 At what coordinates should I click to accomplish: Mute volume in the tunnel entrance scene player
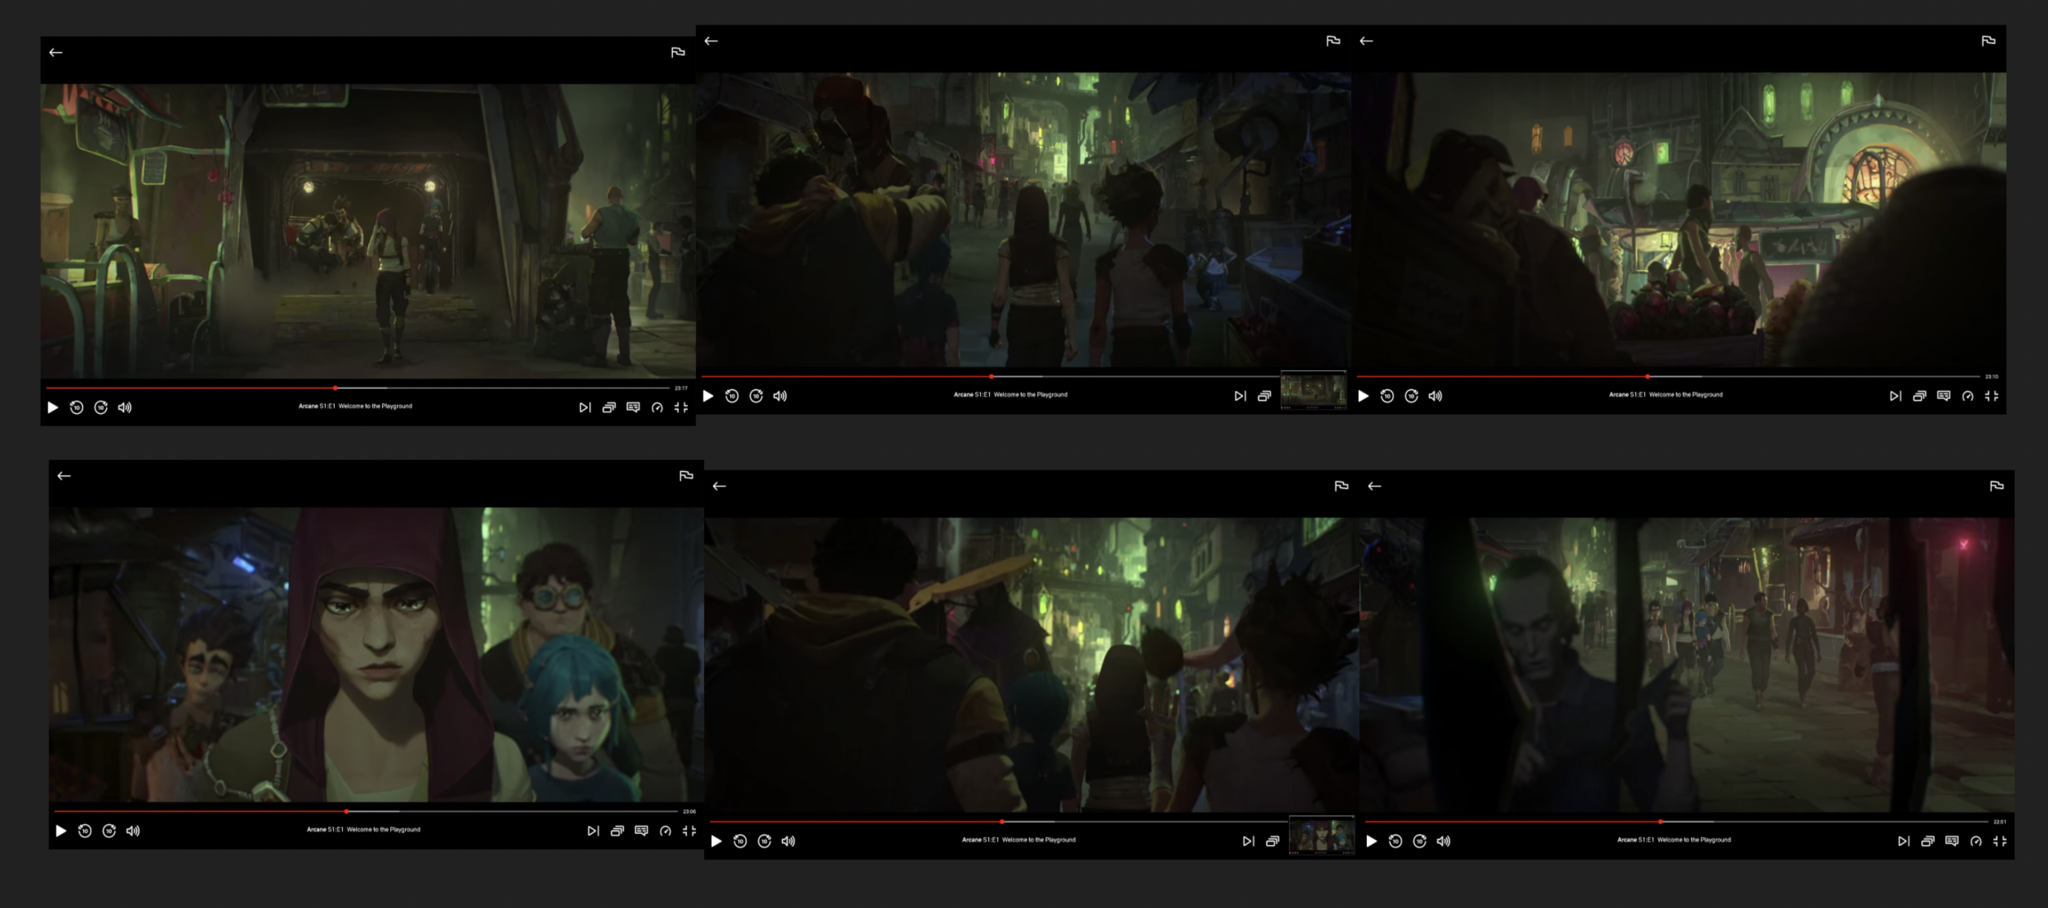(125, 407)
